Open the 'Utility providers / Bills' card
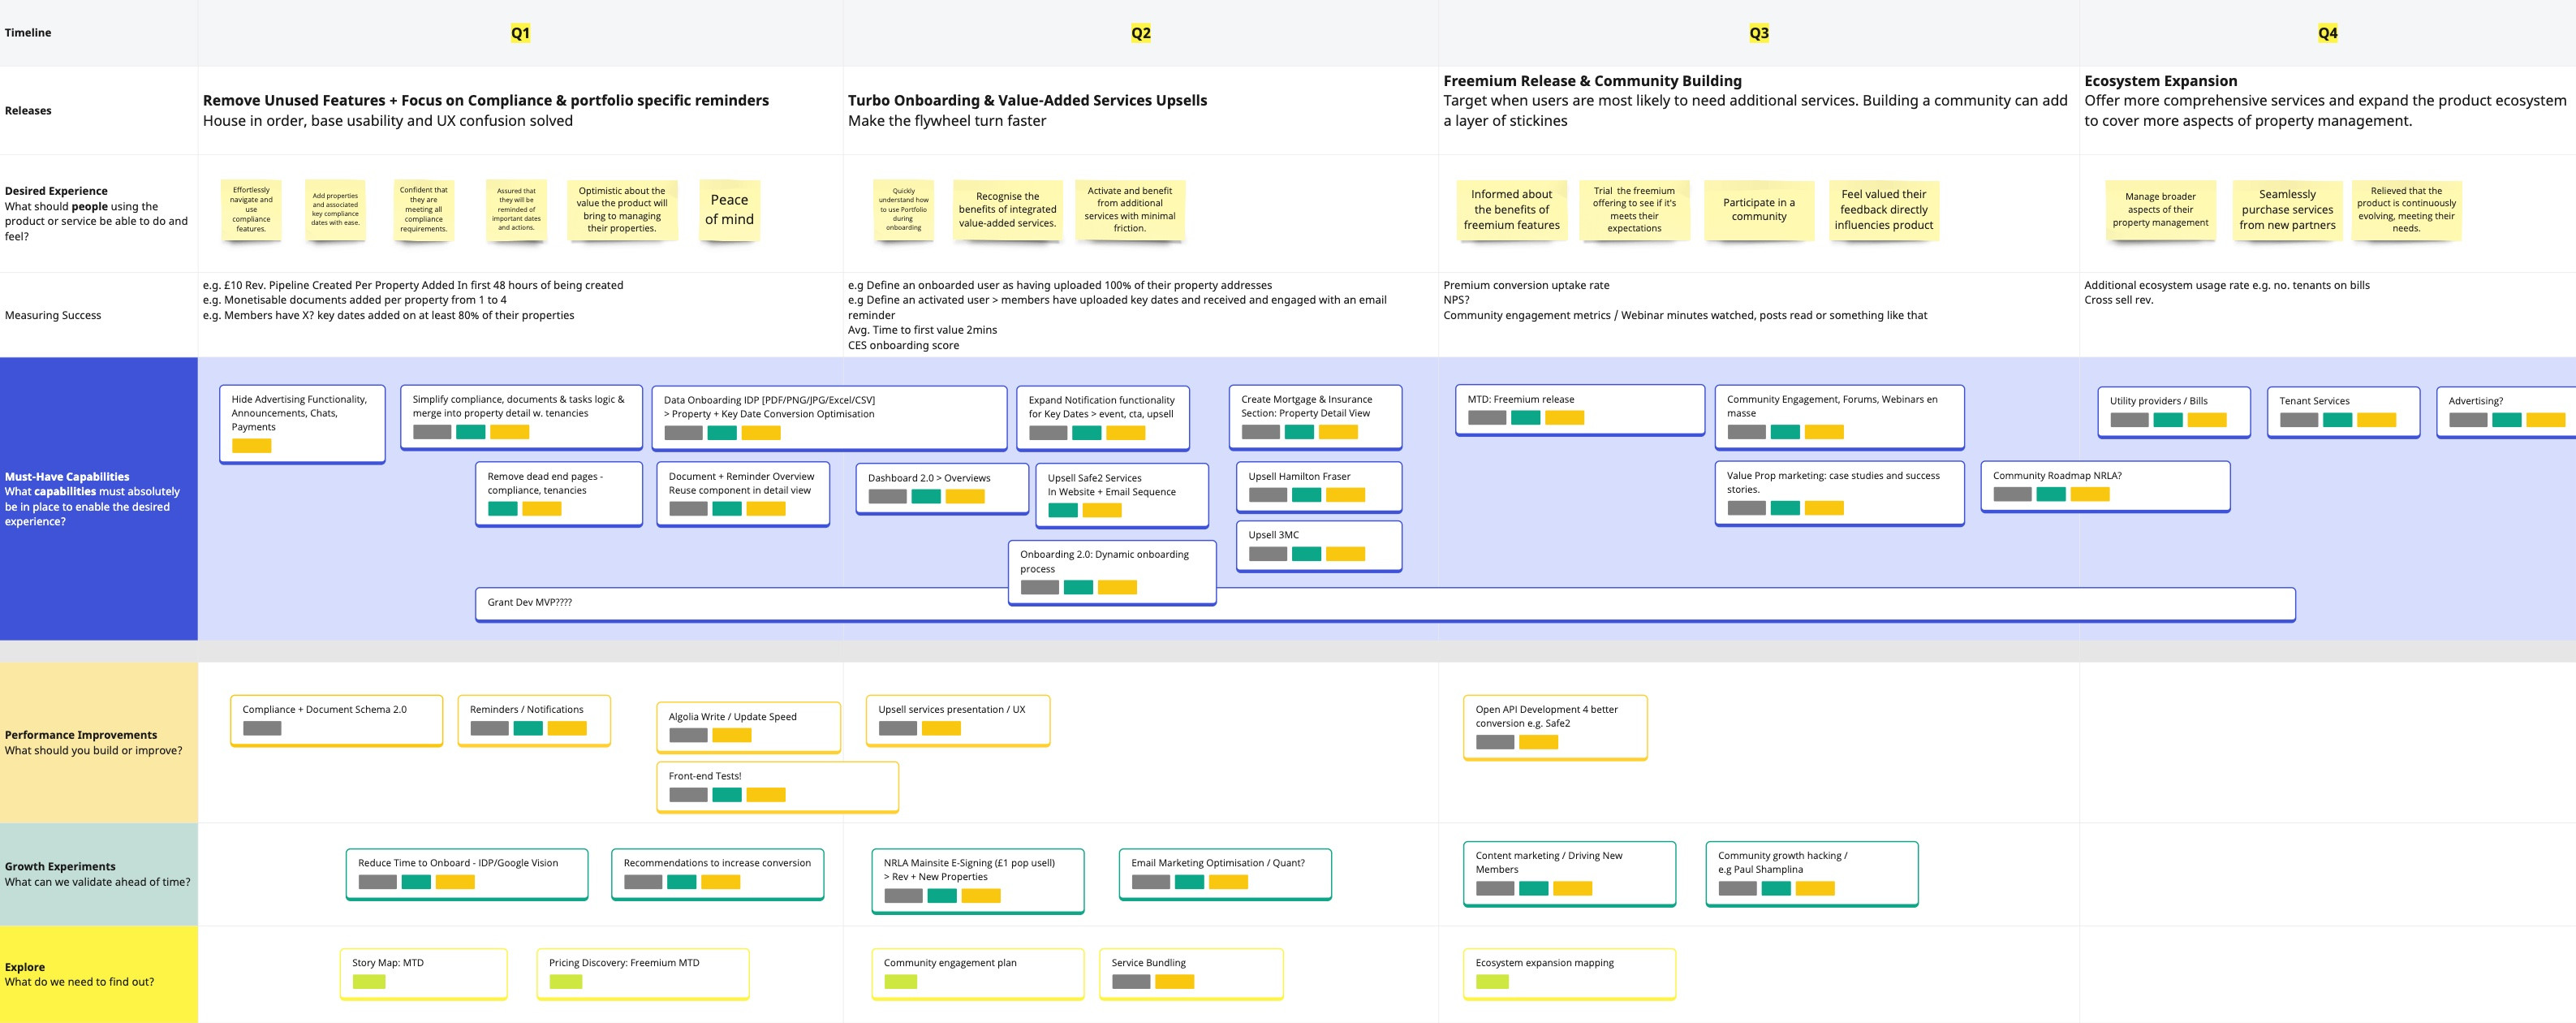2576x1023 pixels. tap(2174, 412)
